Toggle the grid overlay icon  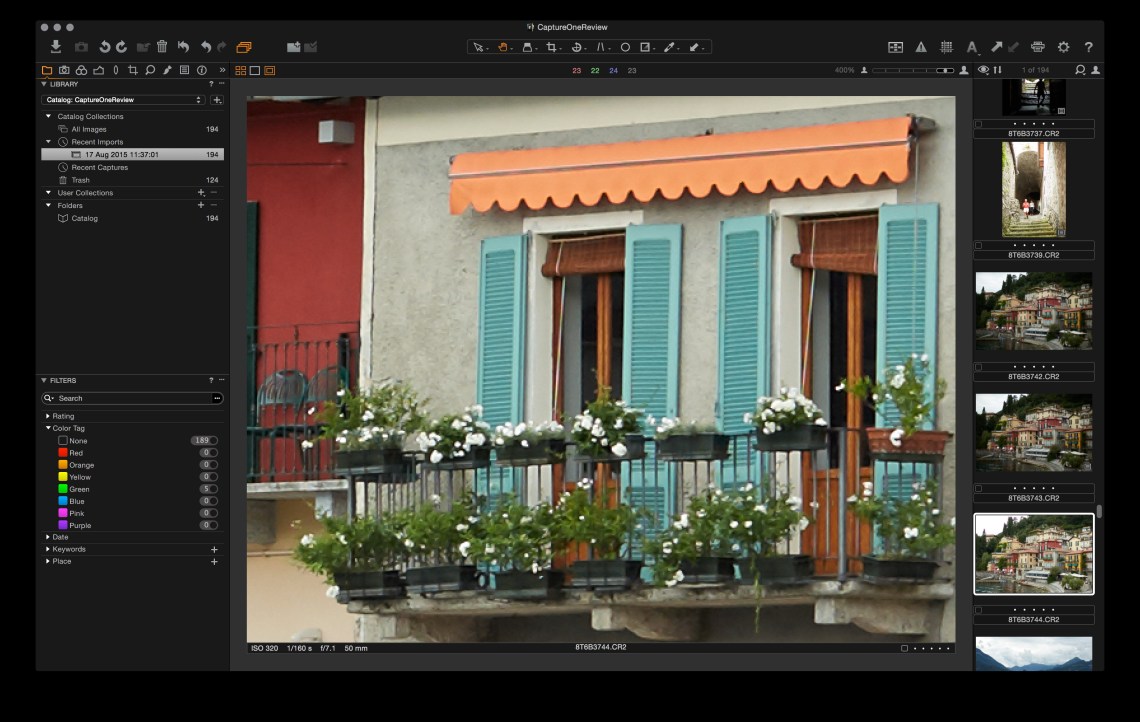[x=946, y=47]
